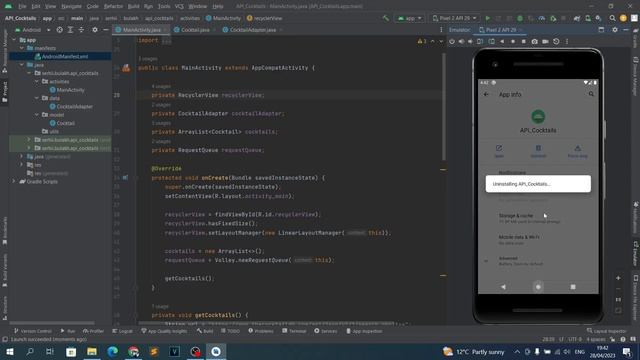Image resolution: width=640 pixels, height=360 pixels.
Task: Click emulator toolbar Back triangle button
Action: pos(502,42)
